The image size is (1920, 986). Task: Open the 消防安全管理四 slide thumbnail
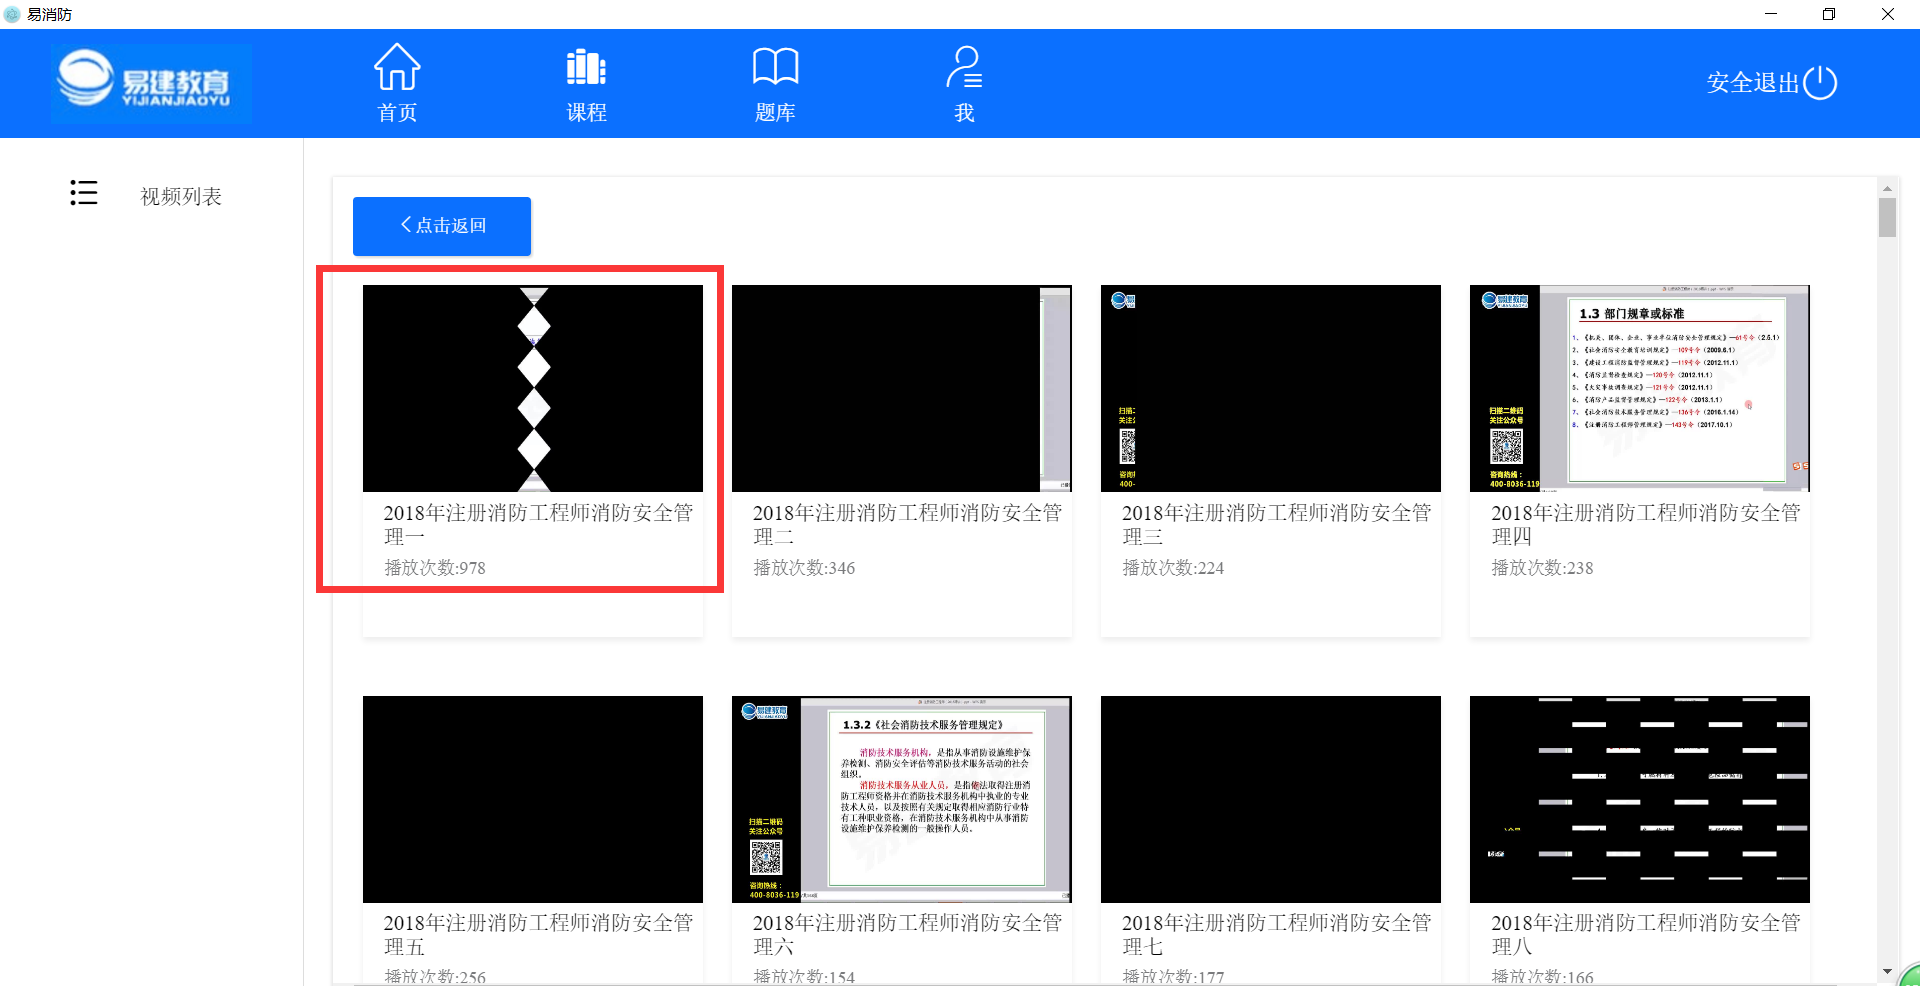(1639, 388)
